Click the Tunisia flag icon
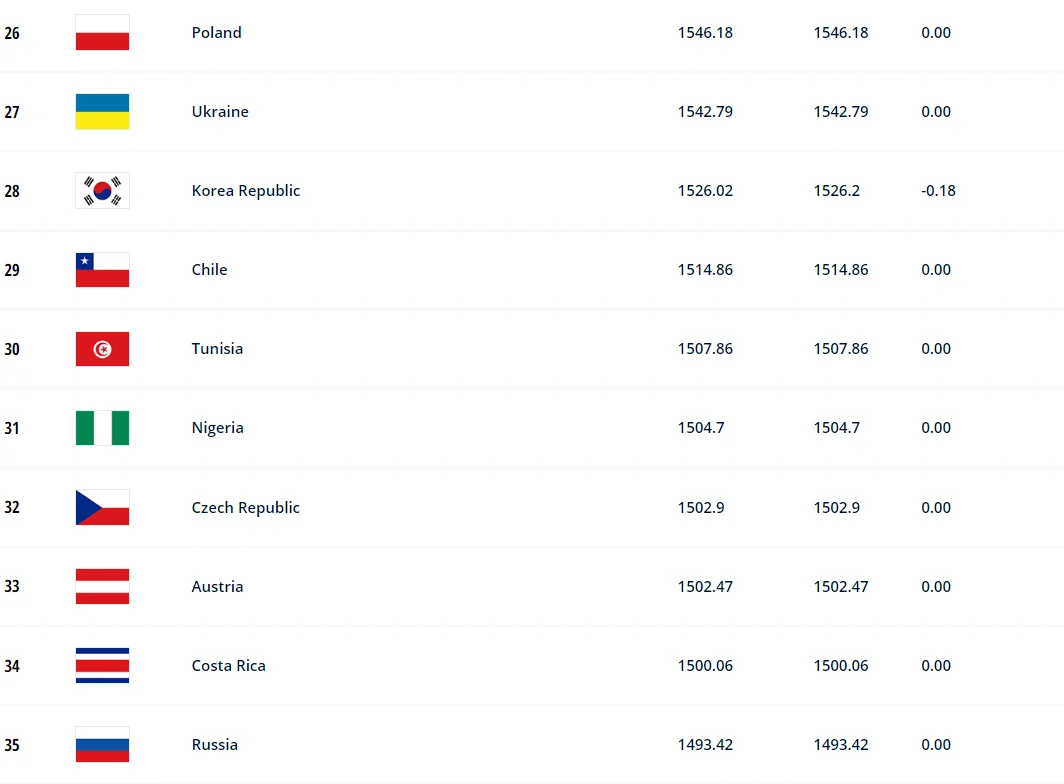This screenshot has width=1064, height=784. [102, 349]
